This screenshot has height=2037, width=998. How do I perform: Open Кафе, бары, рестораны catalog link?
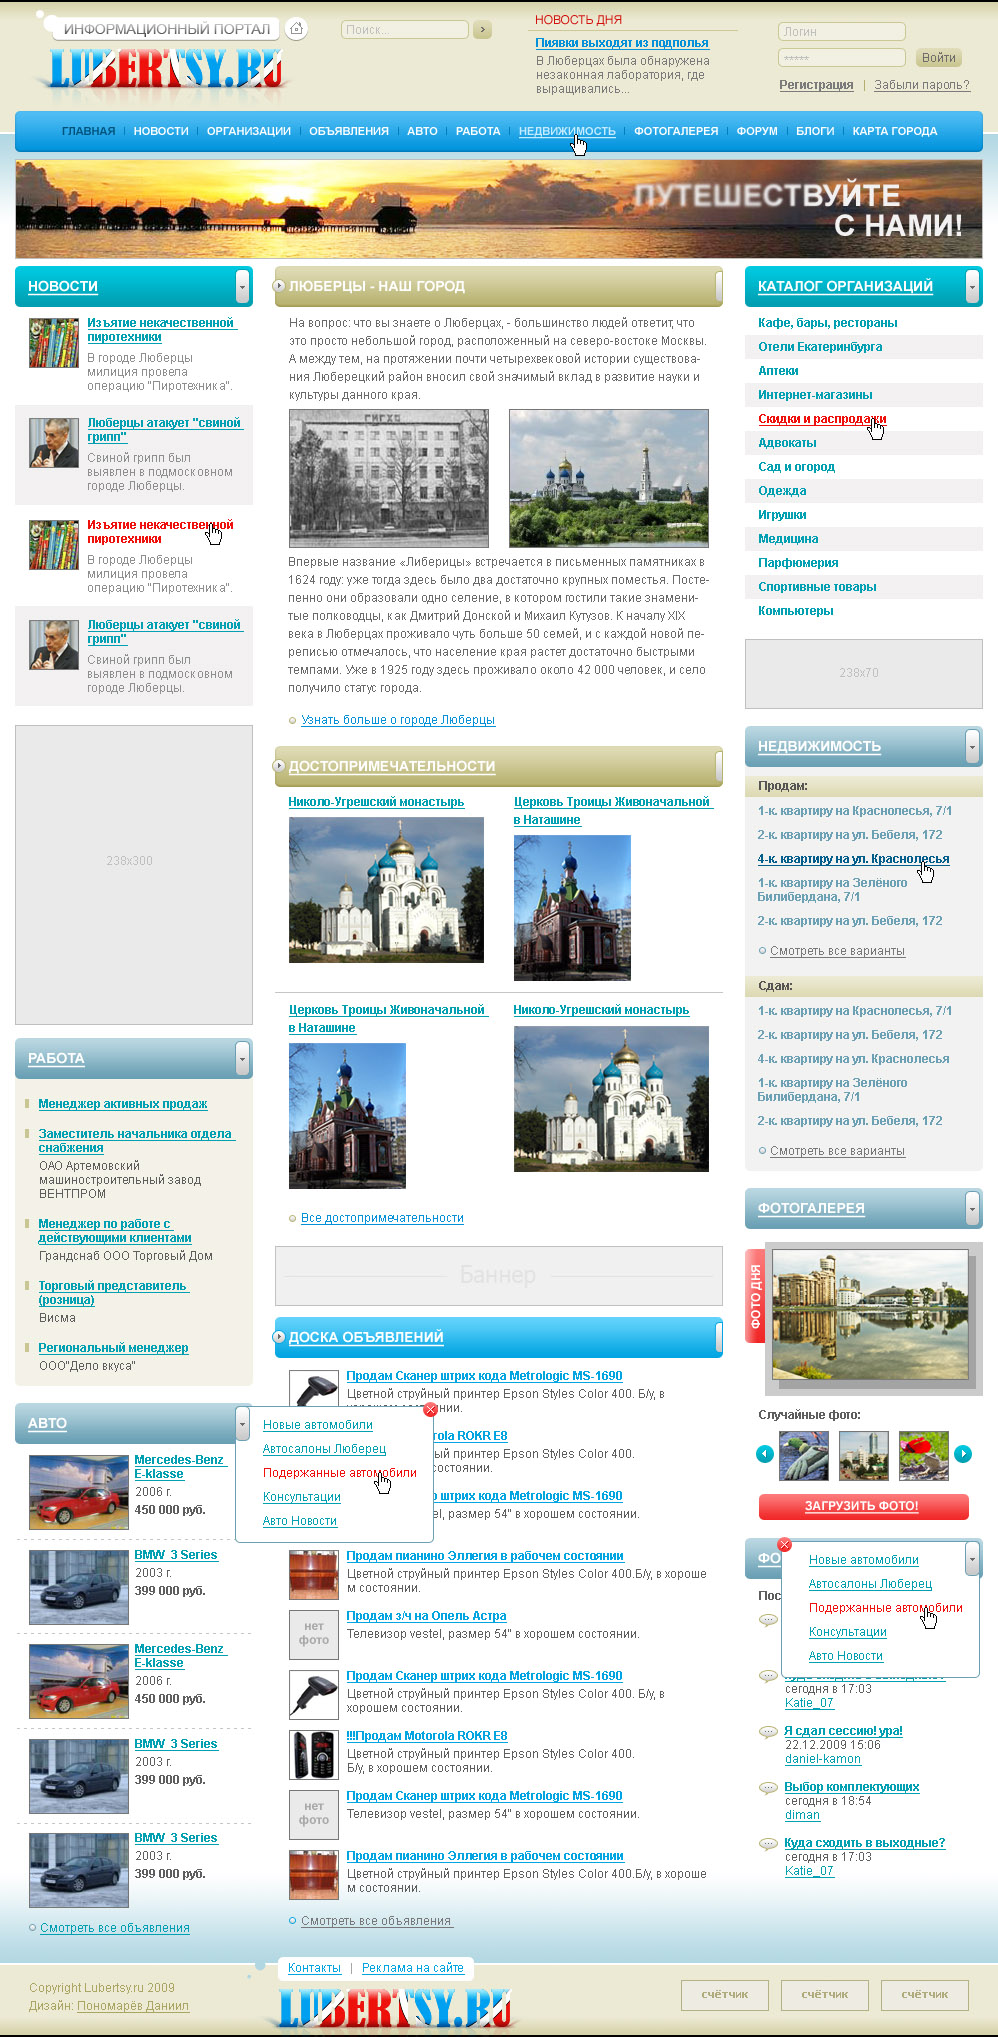828,323
